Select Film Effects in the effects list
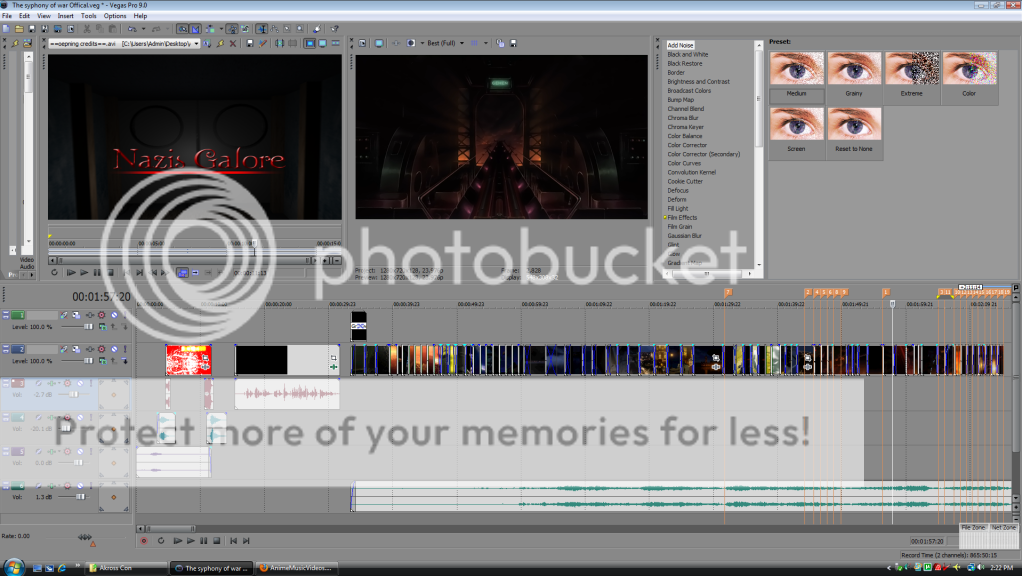 (x=682, y=218)
